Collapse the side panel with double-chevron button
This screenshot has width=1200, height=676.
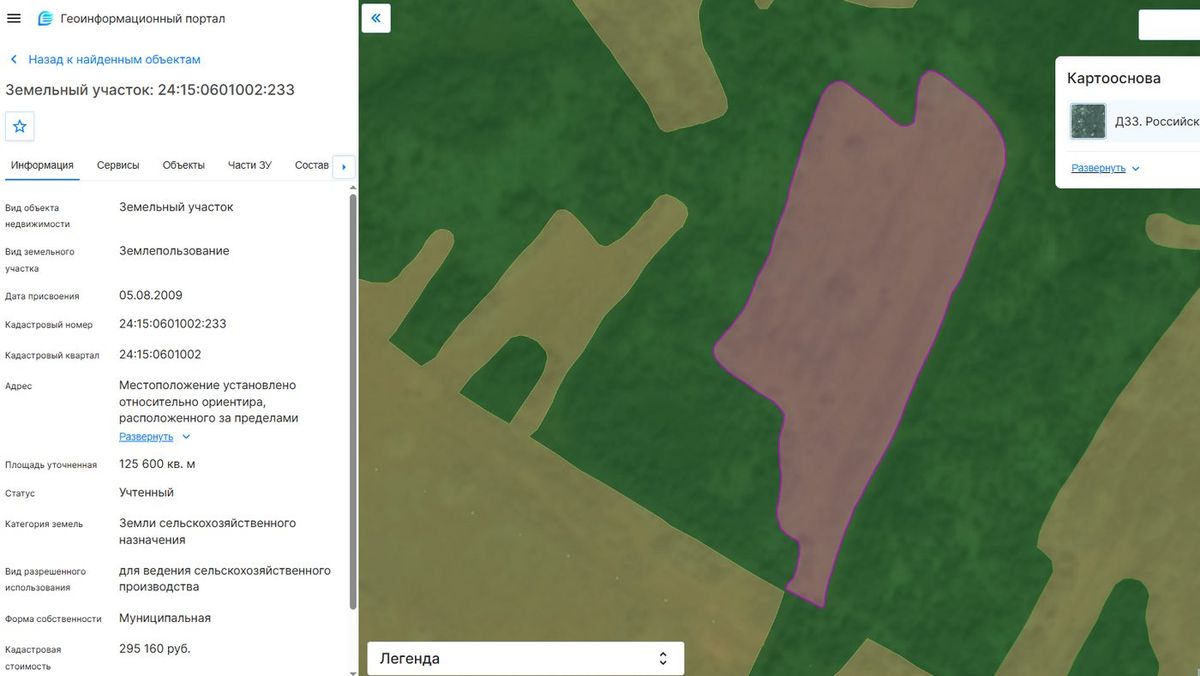[x=376, y=18]
